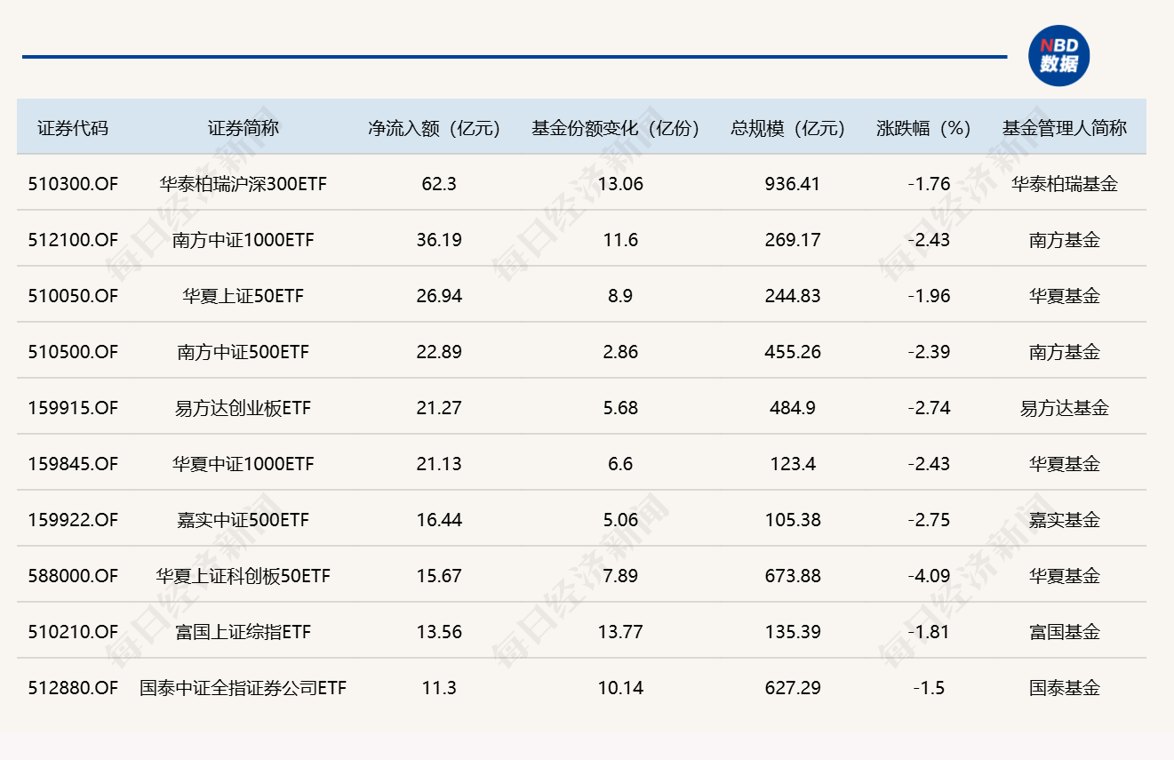Select fund name 华夏上证50ETF
The image size is (1174, 760).
pyautogui.click(x=243, y=296)
